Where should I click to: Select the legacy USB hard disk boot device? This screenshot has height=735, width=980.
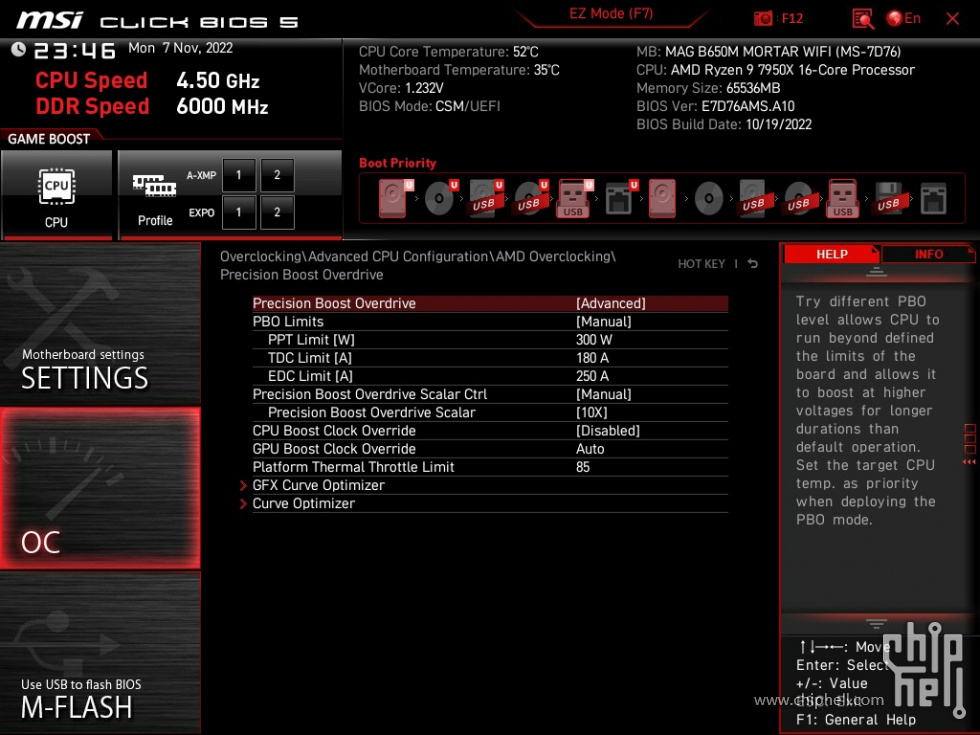tap(754, 199)
